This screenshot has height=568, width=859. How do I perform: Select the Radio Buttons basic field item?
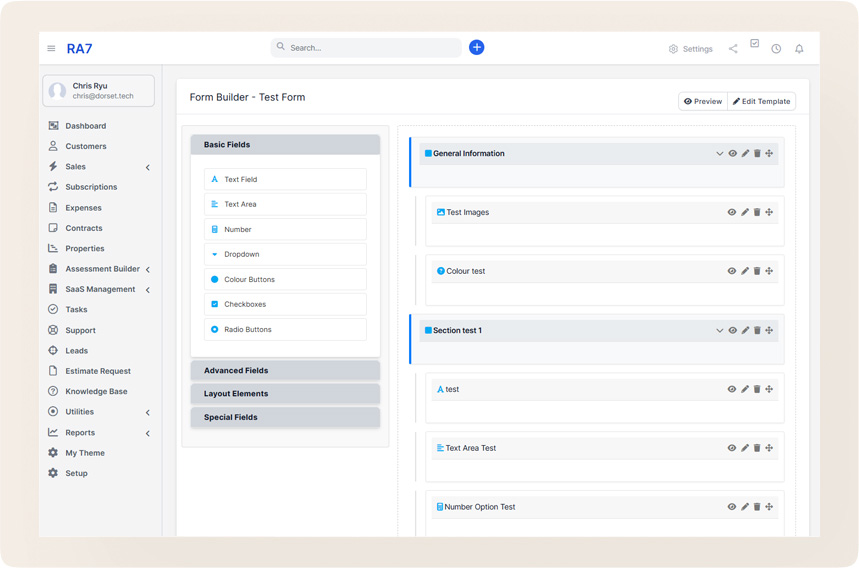click(x=285, y=329)
